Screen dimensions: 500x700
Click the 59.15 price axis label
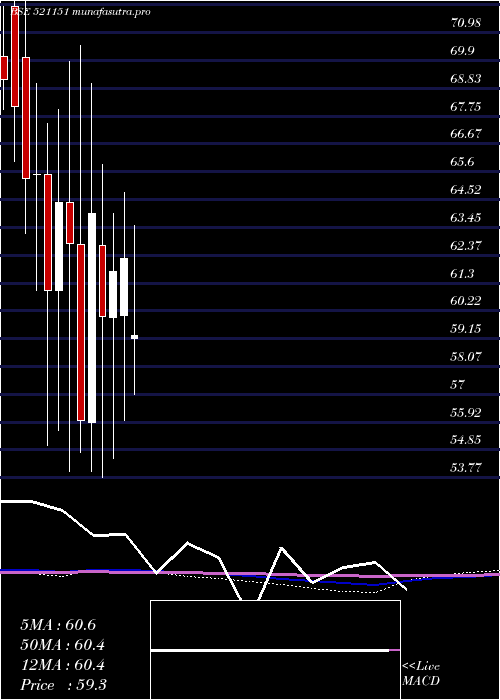pyautogui.click(x=466, y=329)
